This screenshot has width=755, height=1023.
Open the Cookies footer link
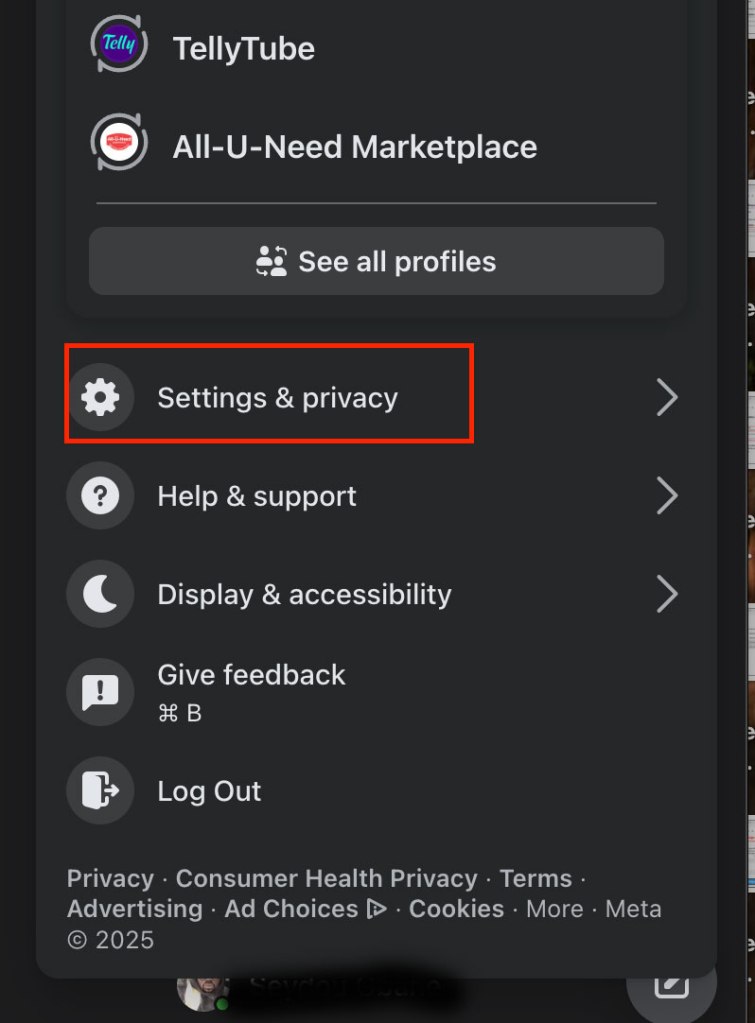tap(456, 909)
